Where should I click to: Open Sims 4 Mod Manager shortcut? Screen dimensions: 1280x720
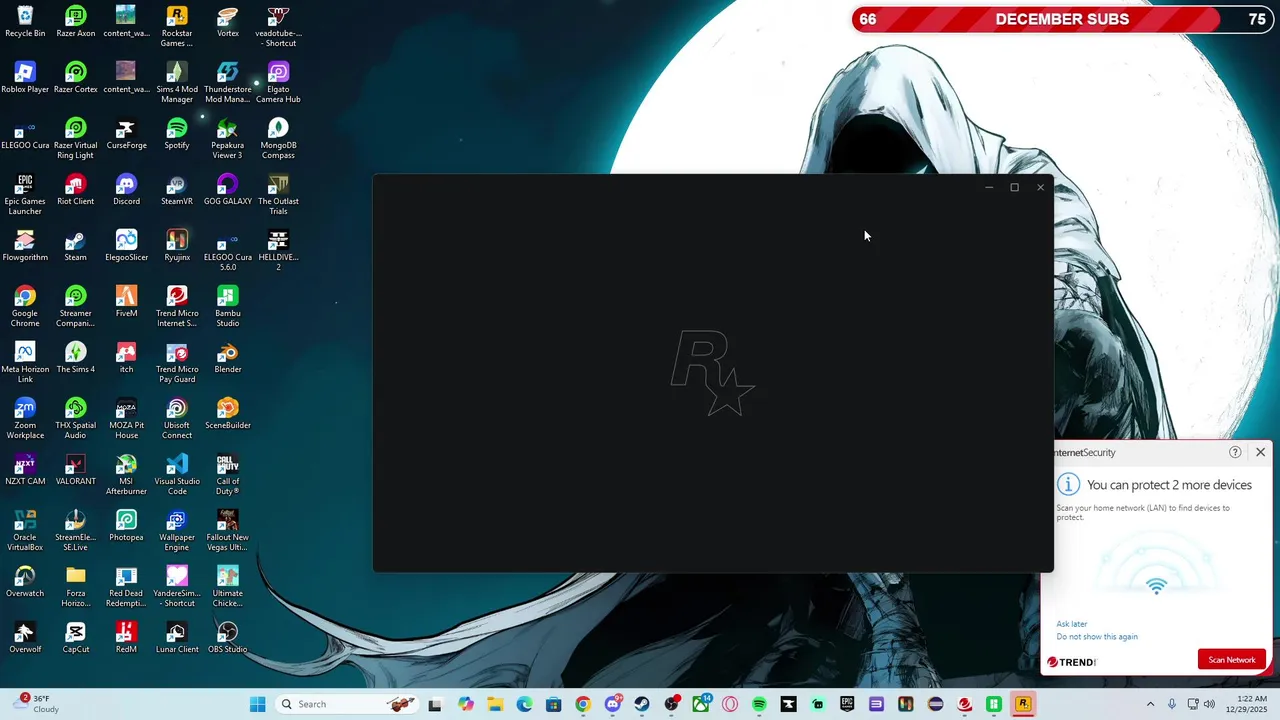pos(177,82)
